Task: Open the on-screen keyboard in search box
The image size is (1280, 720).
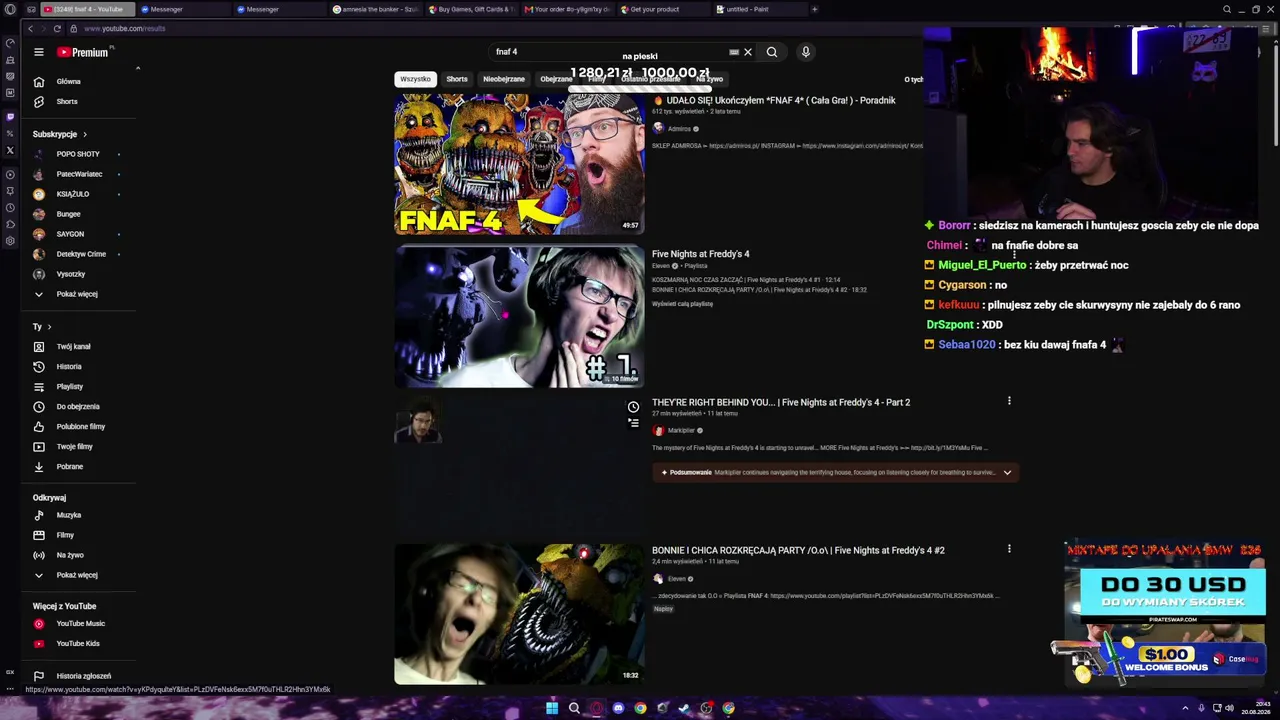Action: (x=734, y=52)
